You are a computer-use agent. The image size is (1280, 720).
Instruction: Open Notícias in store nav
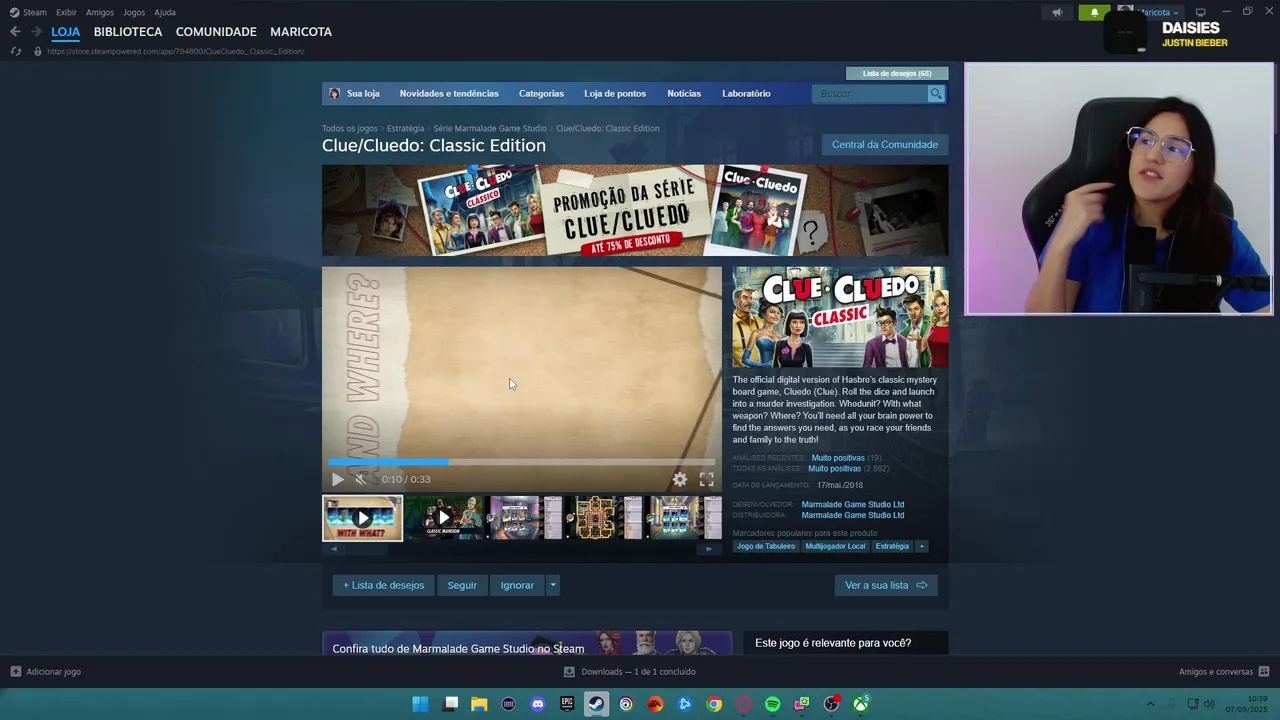point(684,93)
